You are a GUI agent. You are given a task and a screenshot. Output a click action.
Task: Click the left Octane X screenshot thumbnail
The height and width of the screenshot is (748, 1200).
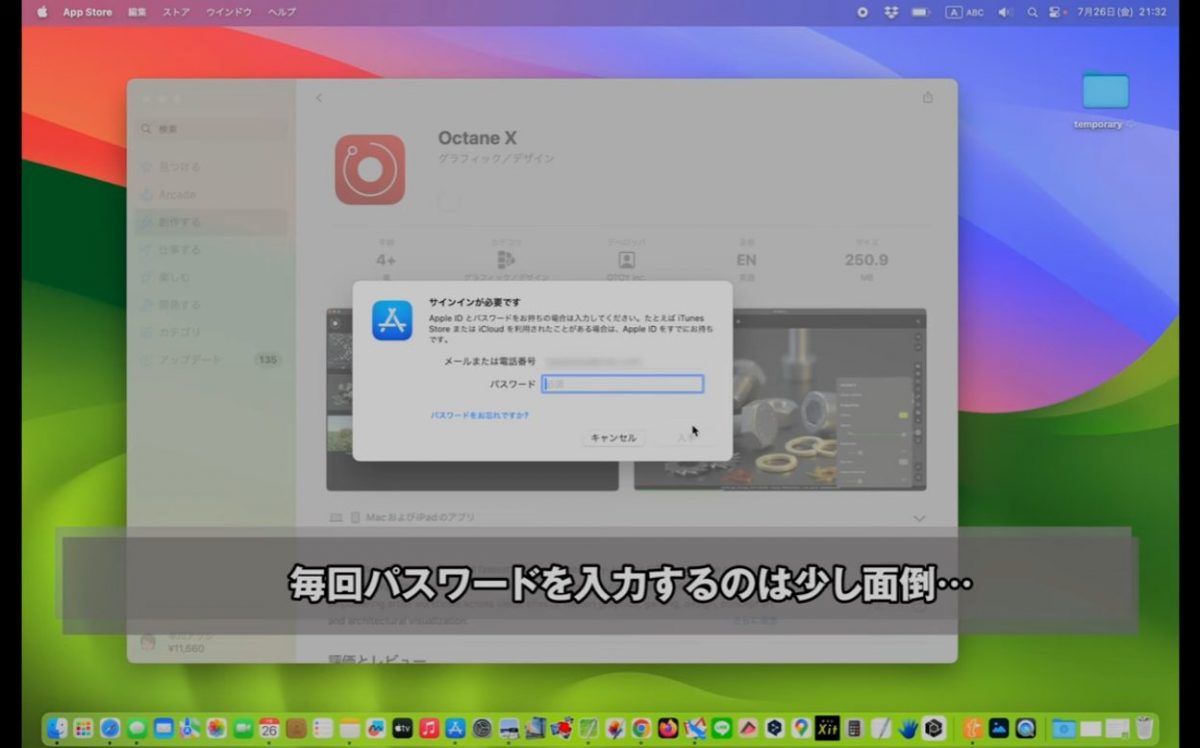(x=472, y=399)
